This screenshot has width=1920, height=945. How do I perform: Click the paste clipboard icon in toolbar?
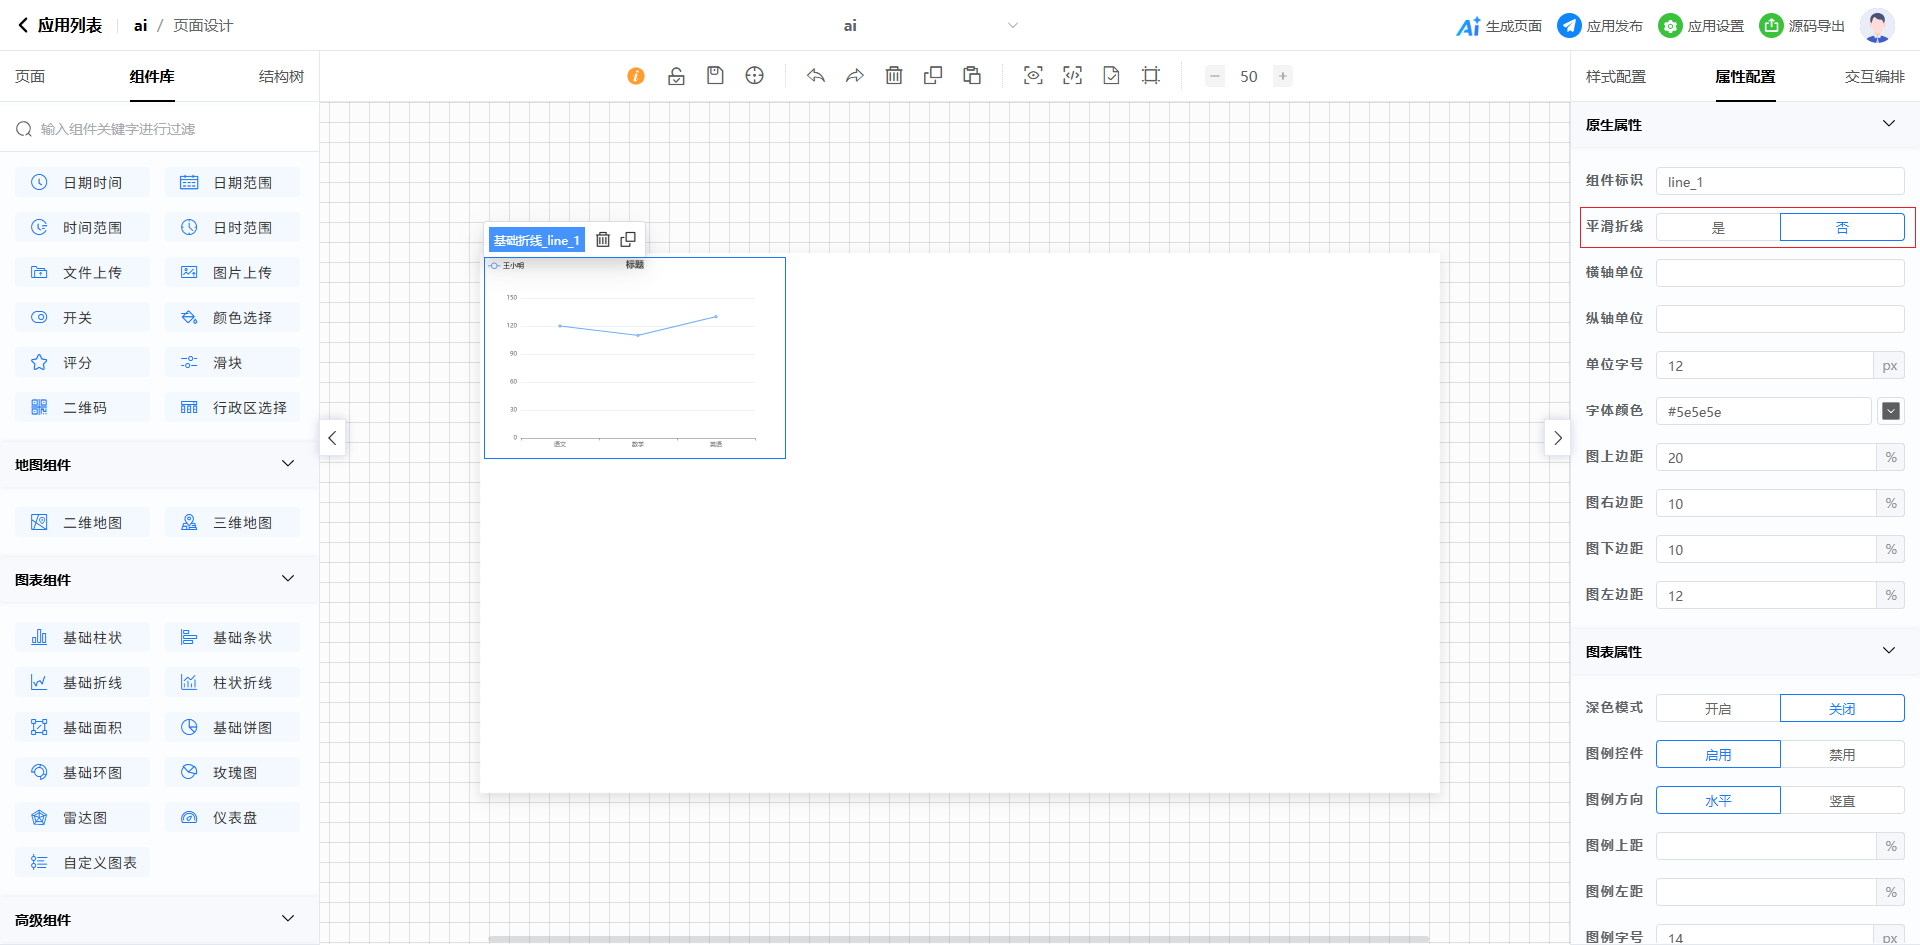coord(972,76)
